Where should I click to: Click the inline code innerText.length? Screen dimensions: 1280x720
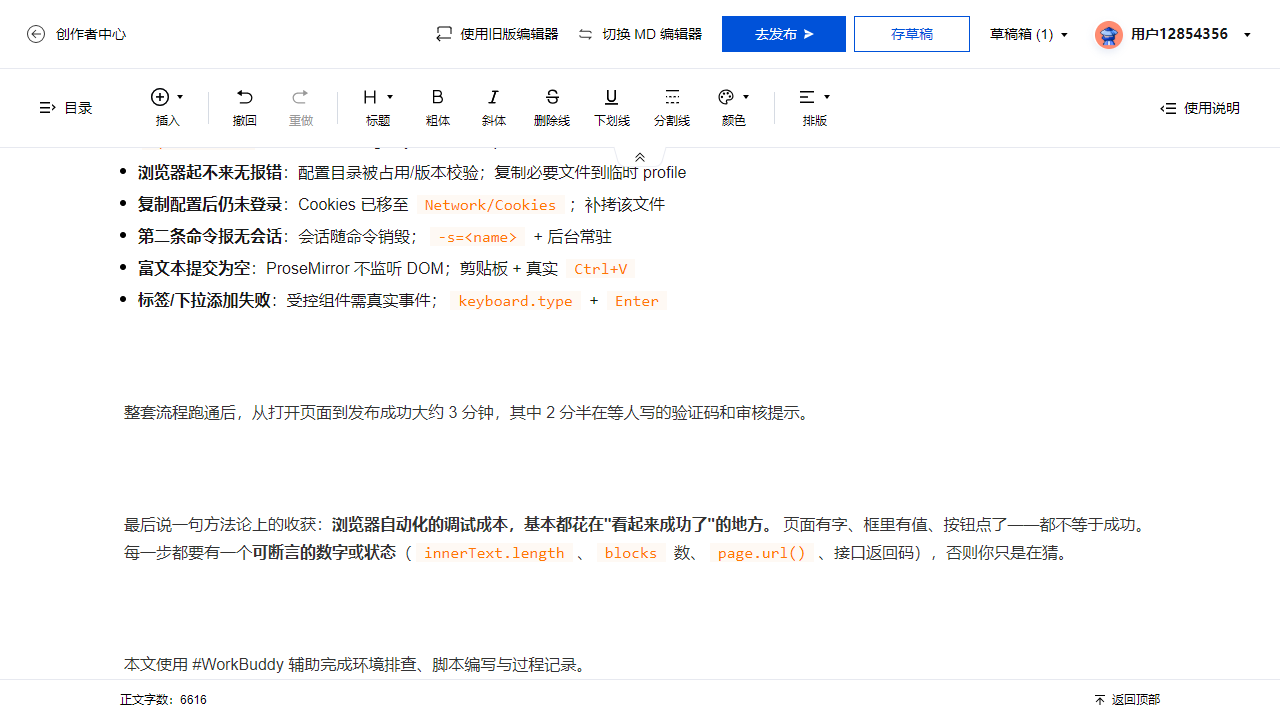tap(494, 553)
